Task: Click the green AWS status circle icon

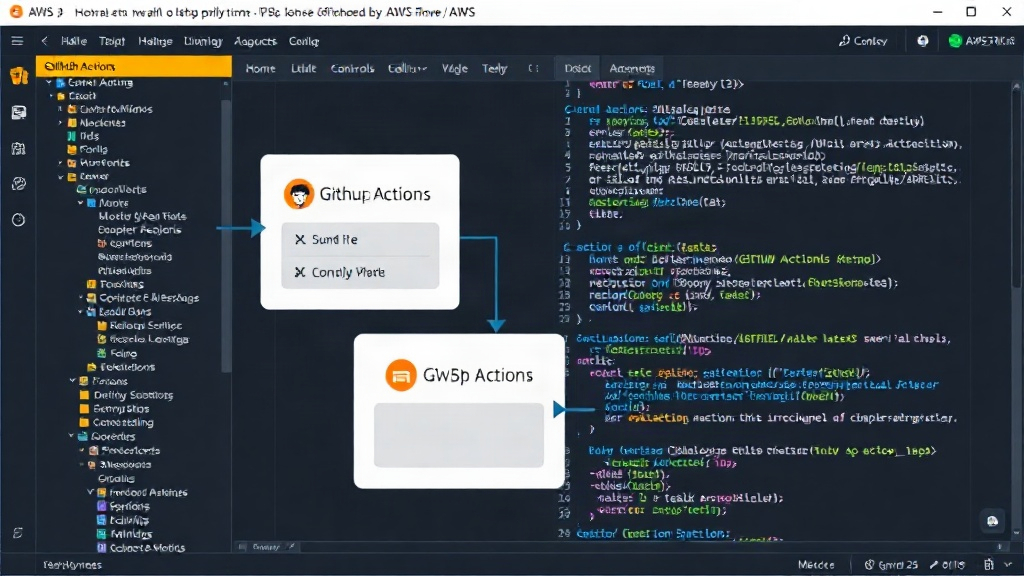Action: (955, 41)
